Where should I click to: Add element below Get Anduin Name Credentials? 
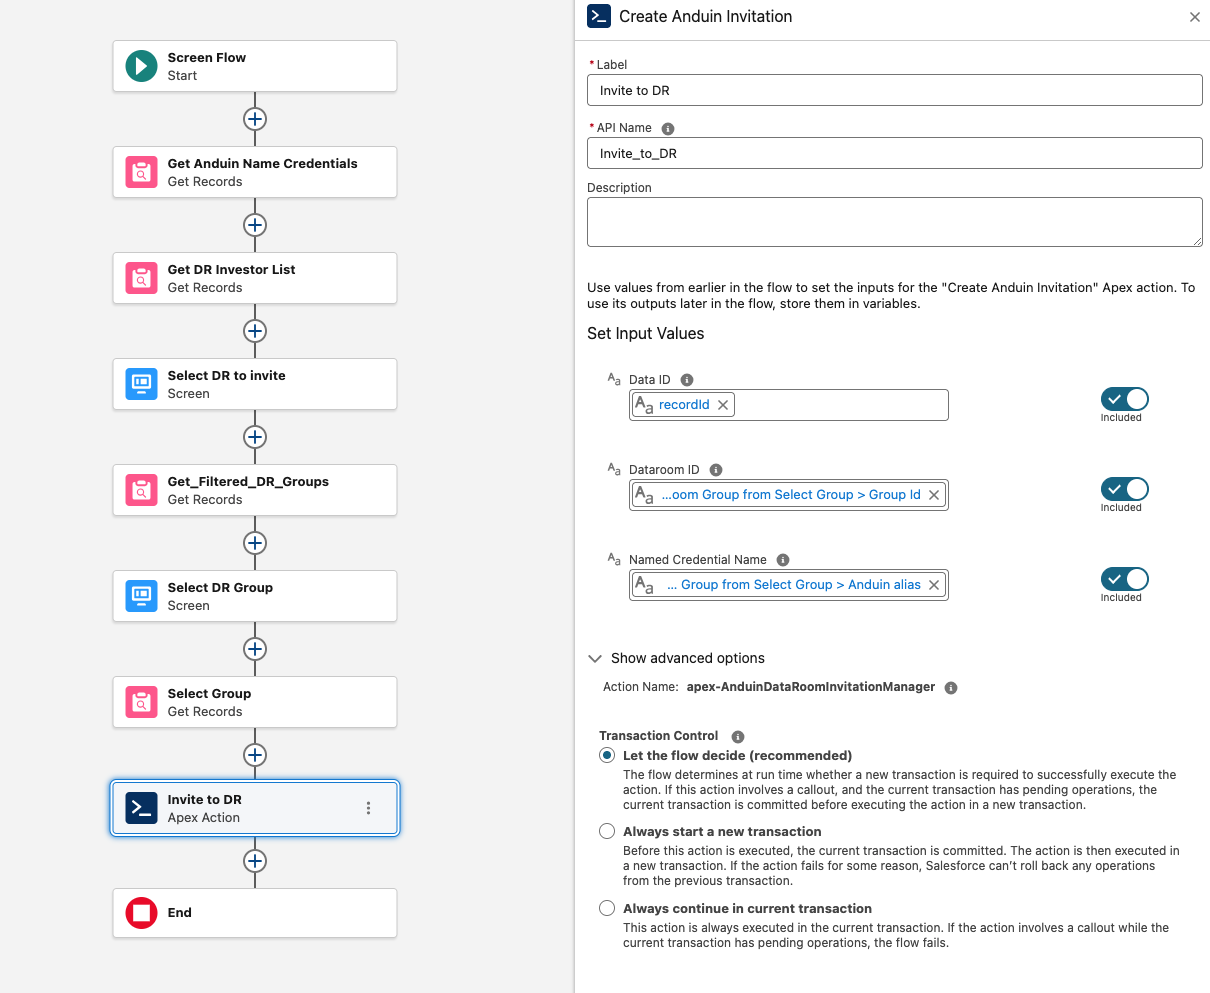(255, 225)
